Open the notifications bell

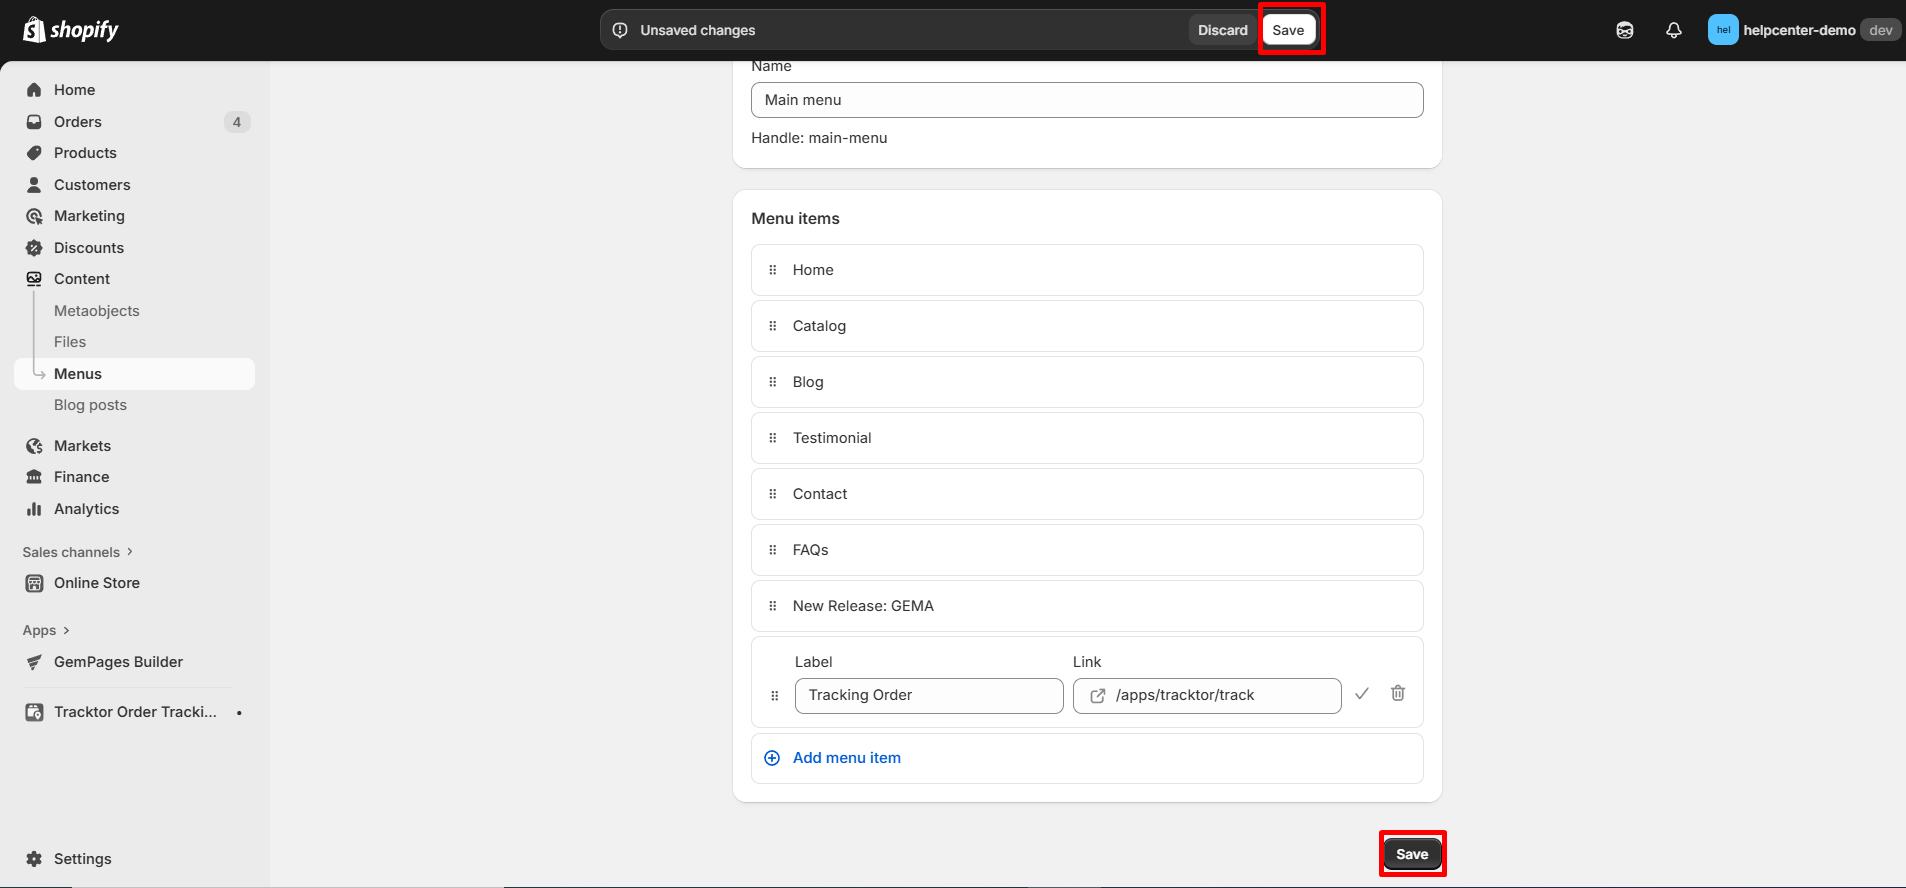[1673, 30]
